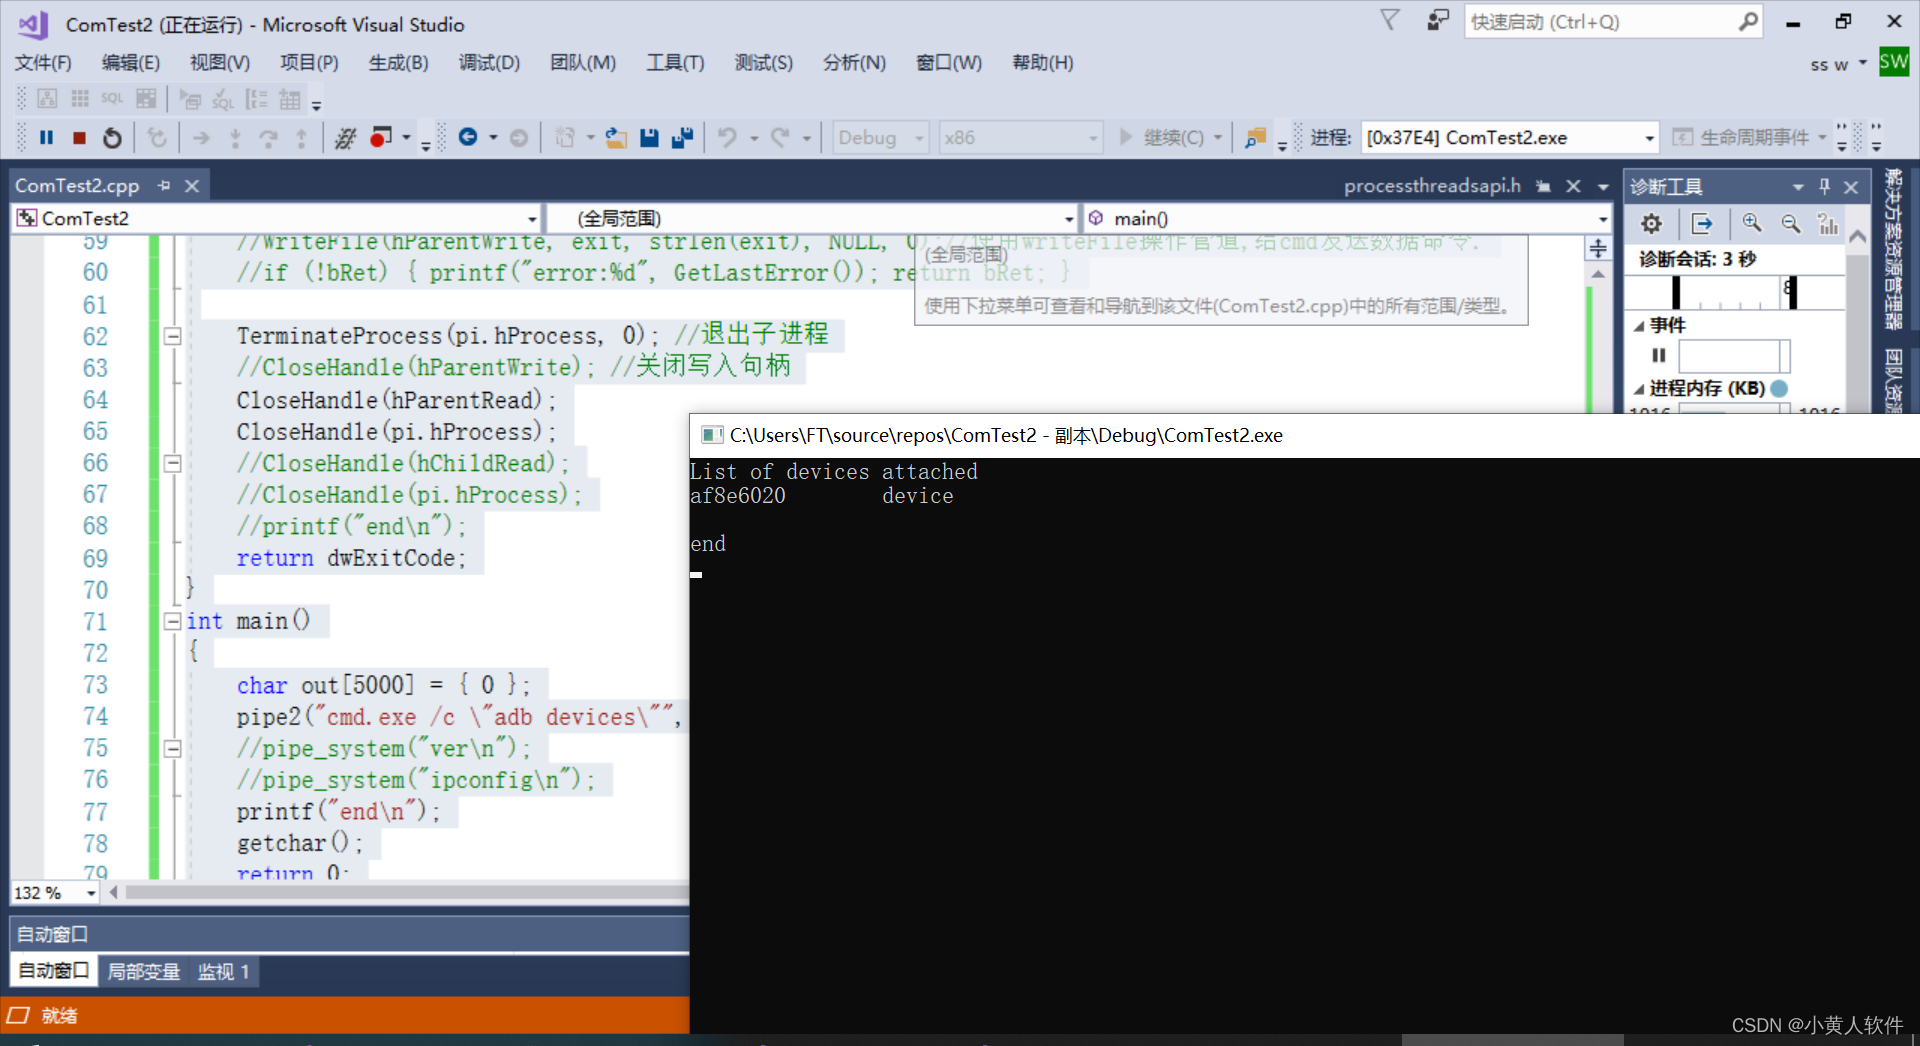Pause debugging with the Break All icon

(x=46, y=138)
